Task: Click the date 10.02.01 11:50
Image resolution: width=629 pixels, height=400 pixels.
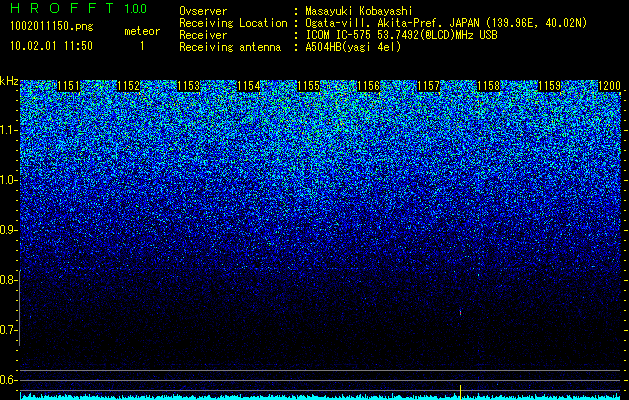Action: [51, 46]
